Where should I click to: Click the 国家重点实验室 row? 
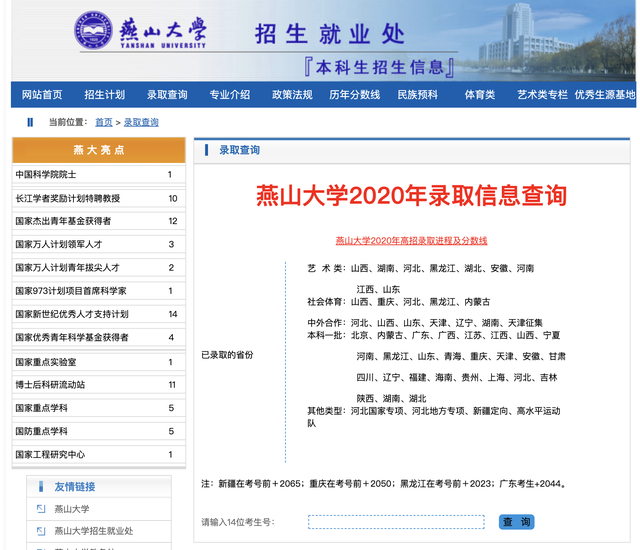(x=99, y=362)
